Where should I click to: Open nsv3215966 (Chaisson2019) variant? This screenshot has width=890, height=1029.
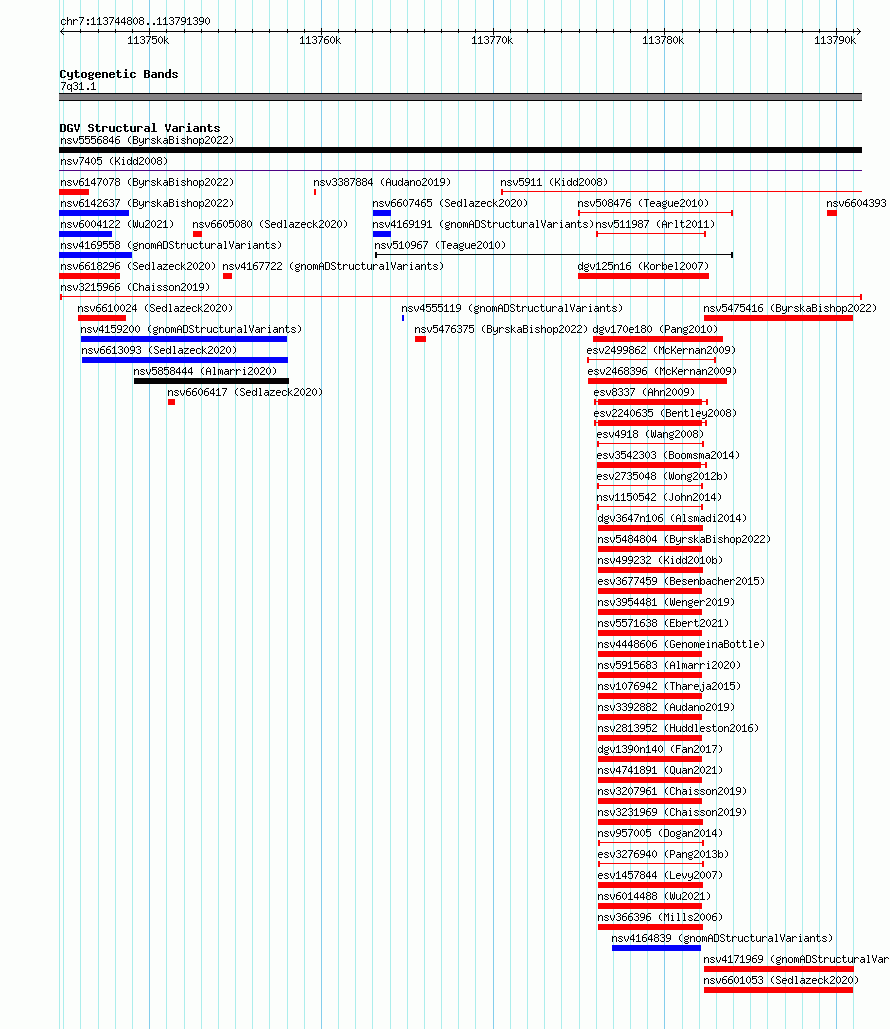[x=135, y=287]
